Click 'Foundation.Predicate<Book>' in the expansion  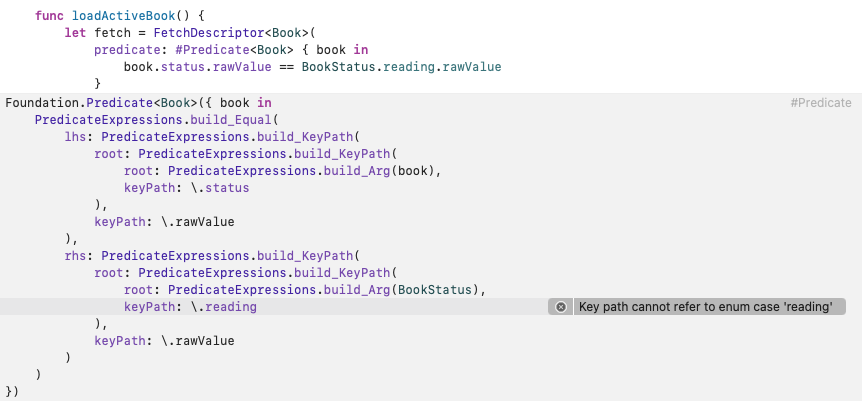point(101,103)
